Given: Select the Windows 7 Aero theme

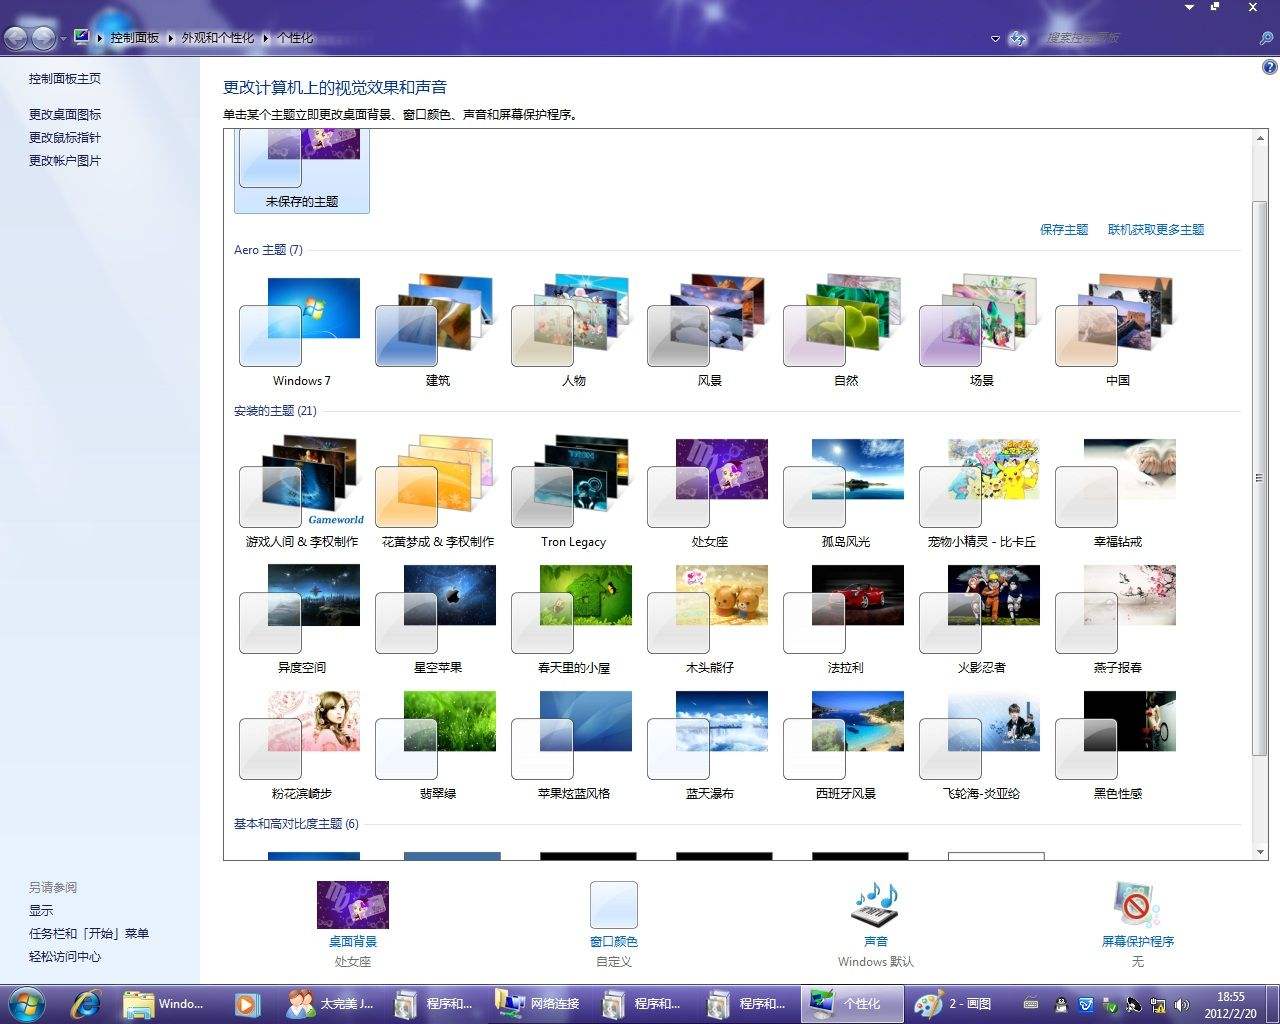Looking at the screenshot, I should [301, 330].
